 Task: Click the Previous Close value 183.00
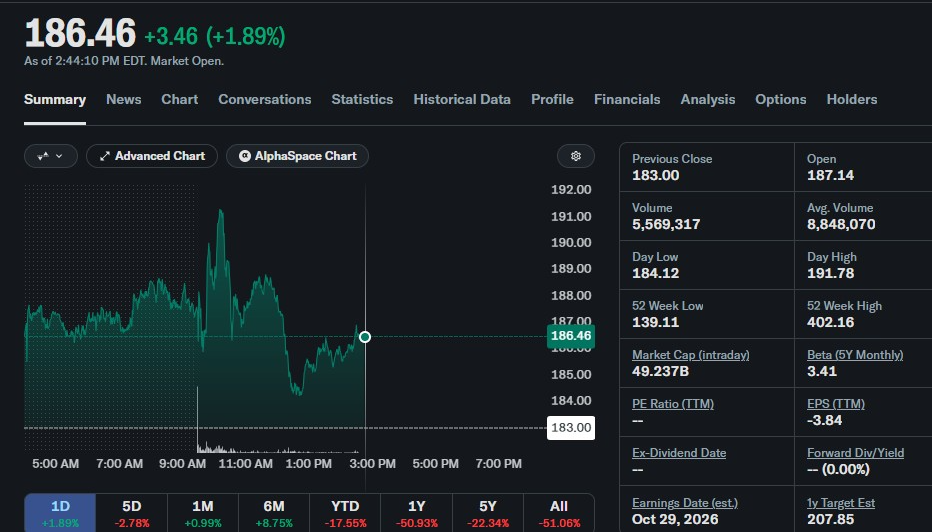(x=655, y=175)
